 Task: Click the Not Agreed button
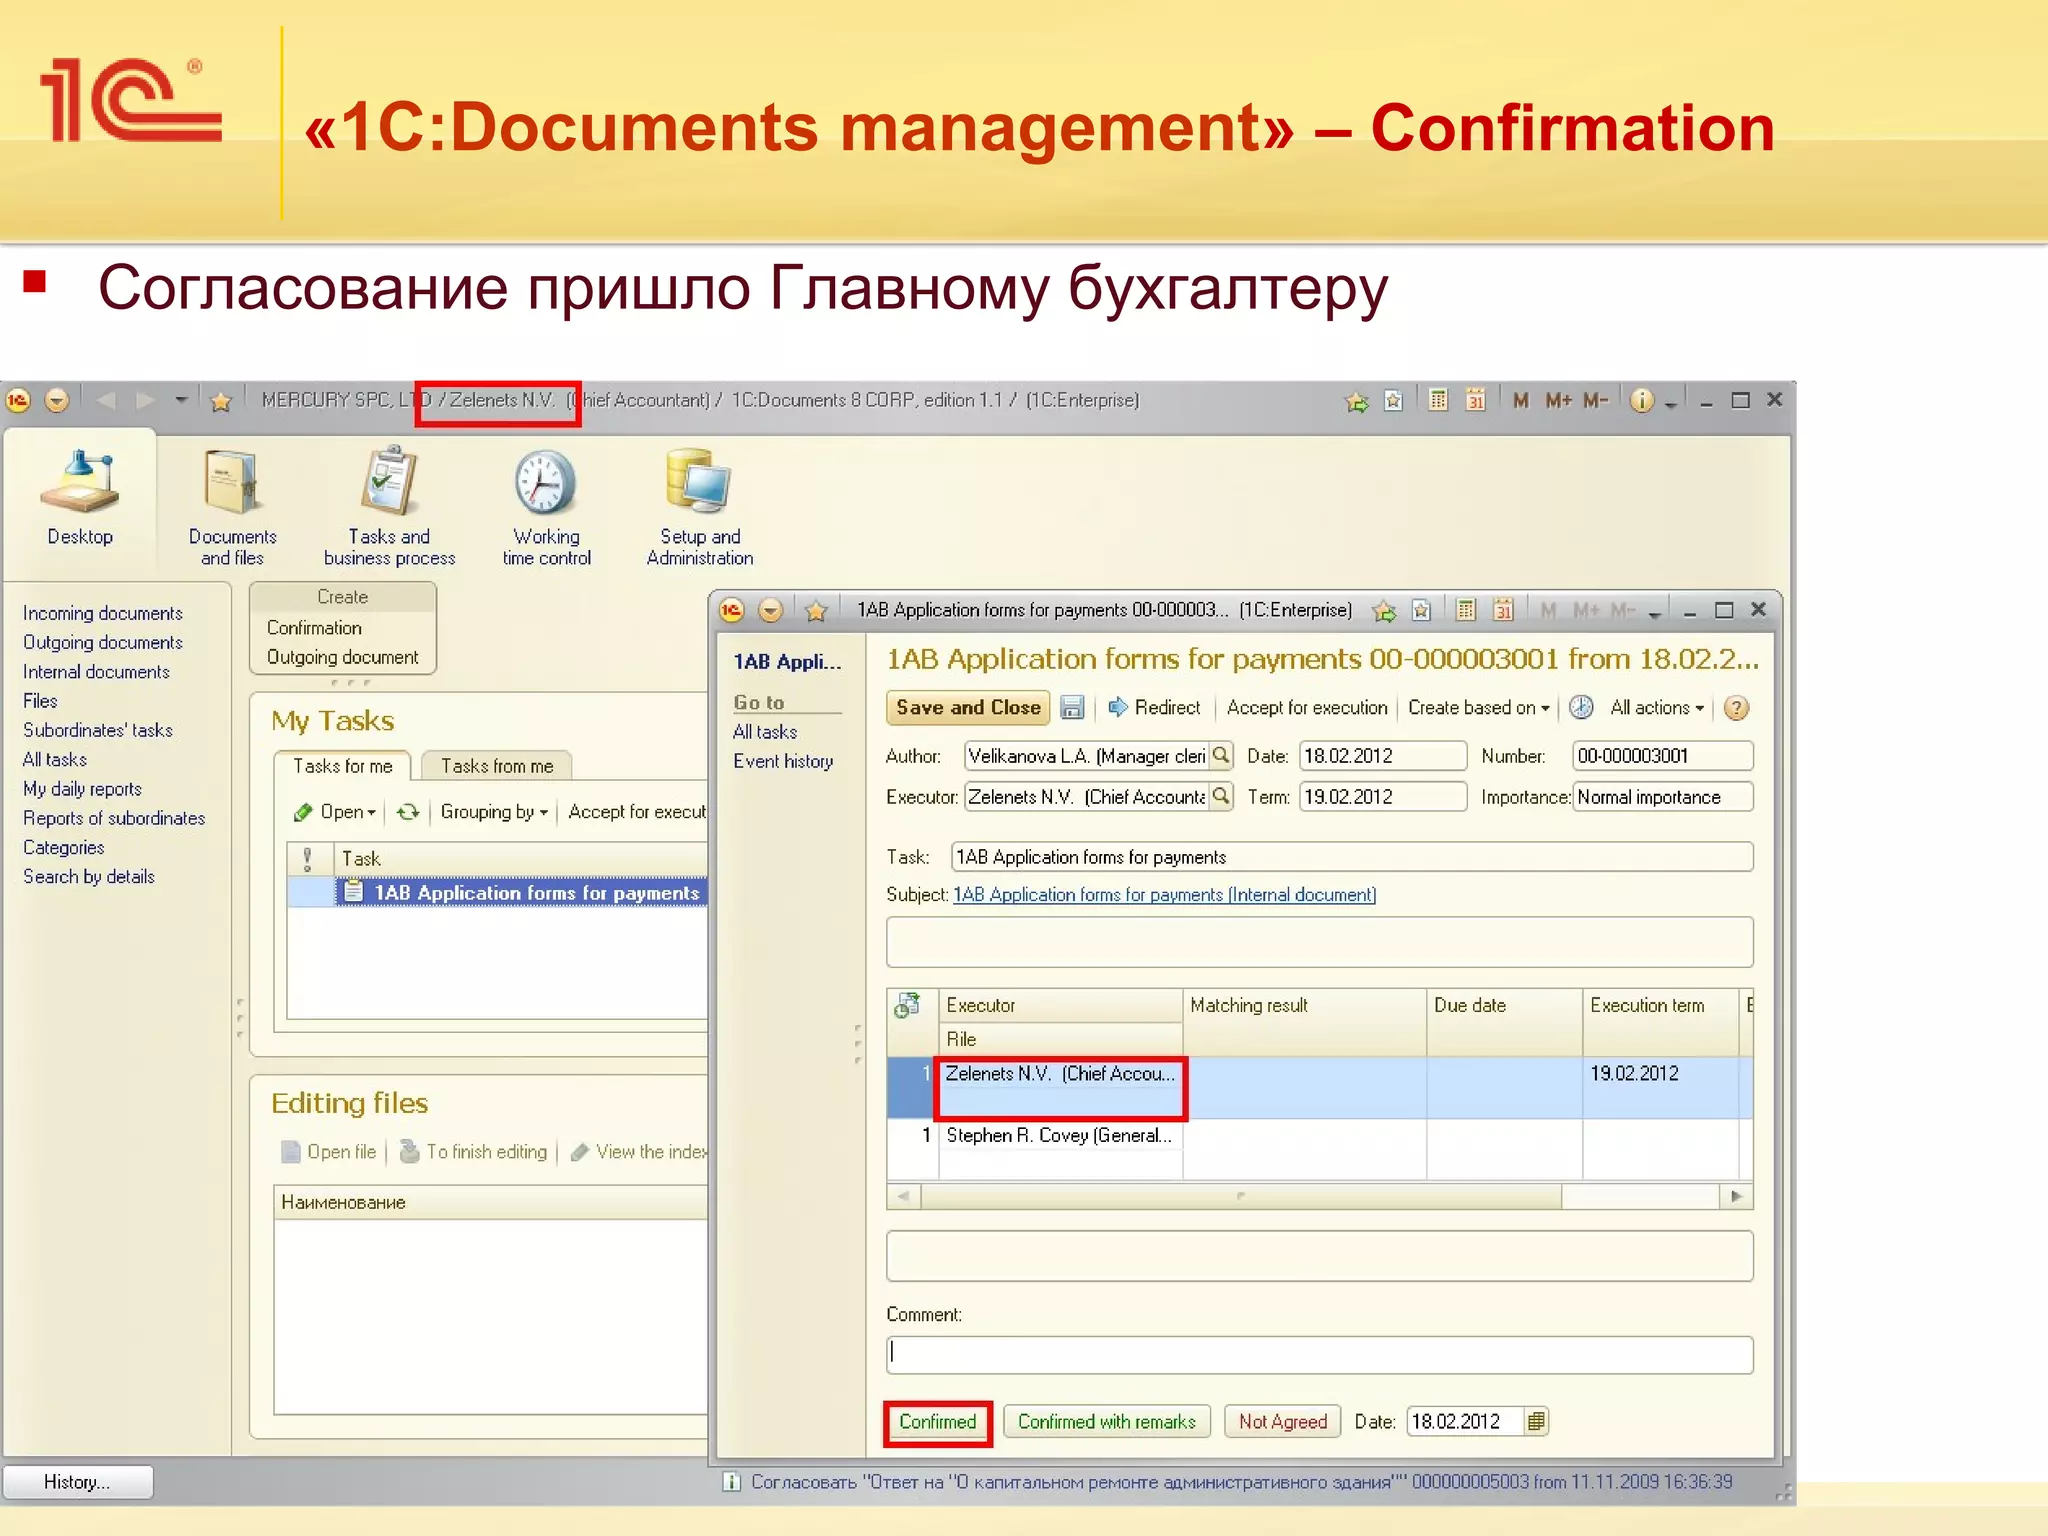pos(1283,1422)
